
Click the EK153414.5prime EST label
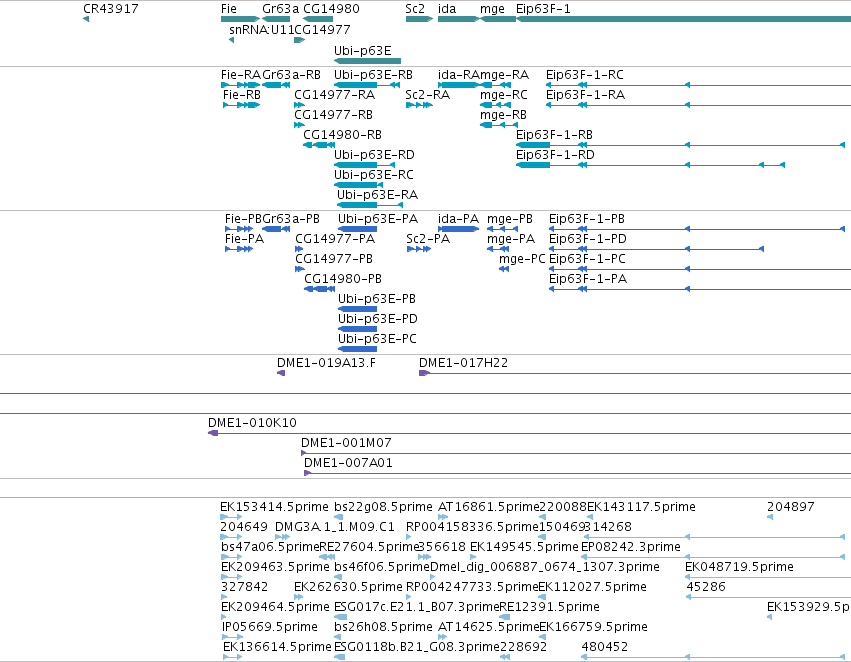(x=274, y=507)
